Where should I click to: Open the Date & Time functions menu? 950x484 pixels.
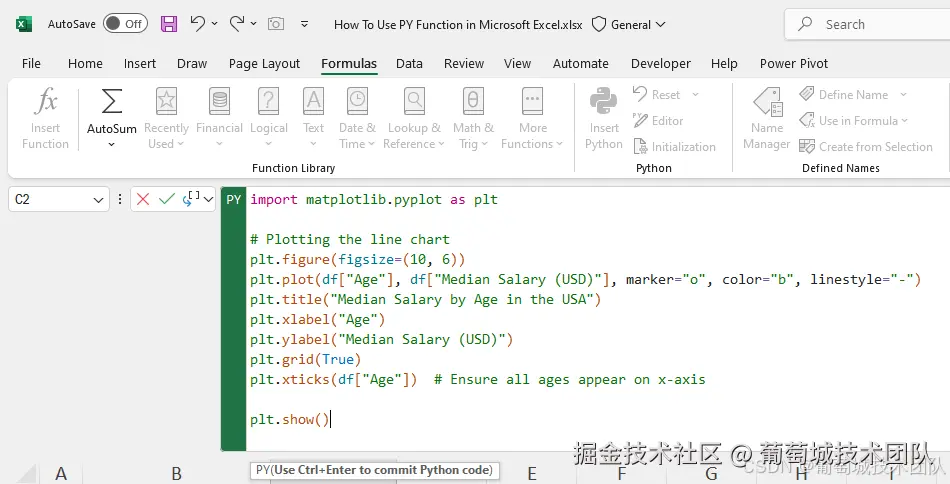tap(357, 117)
